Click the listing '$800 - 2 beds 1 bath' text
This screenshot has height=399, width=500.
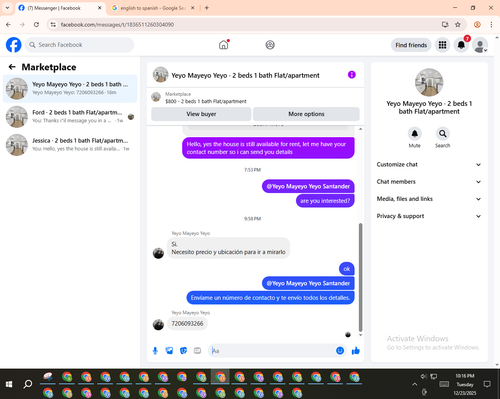point(206,101)
